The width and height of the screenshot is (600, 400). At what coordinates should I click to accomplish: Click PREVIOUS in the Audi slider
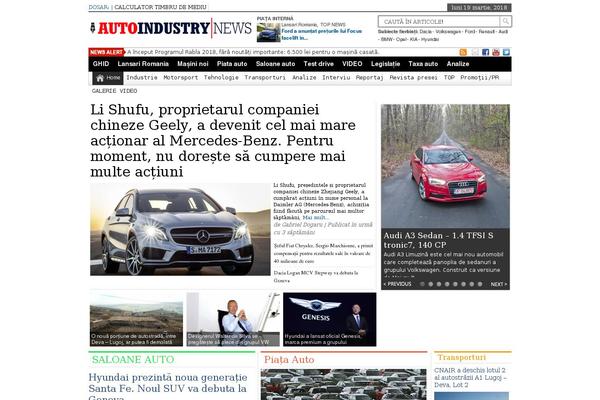(x=397, y=284)
